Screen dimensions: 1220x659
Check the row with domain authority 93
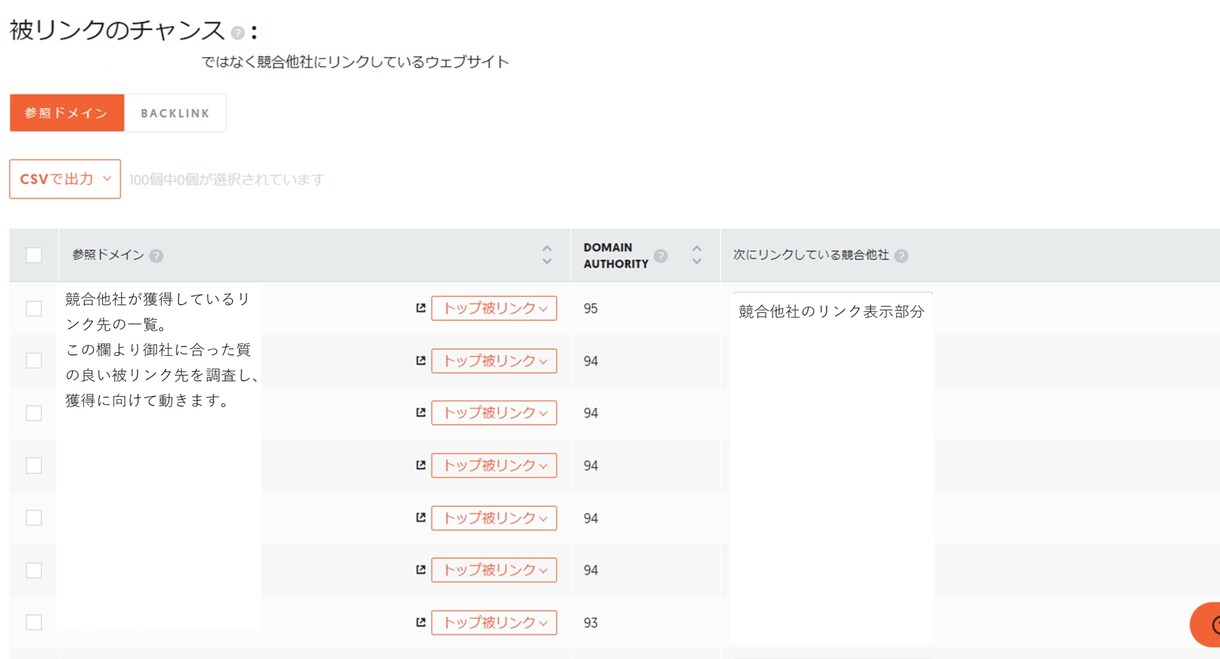[x=34, y=622]
